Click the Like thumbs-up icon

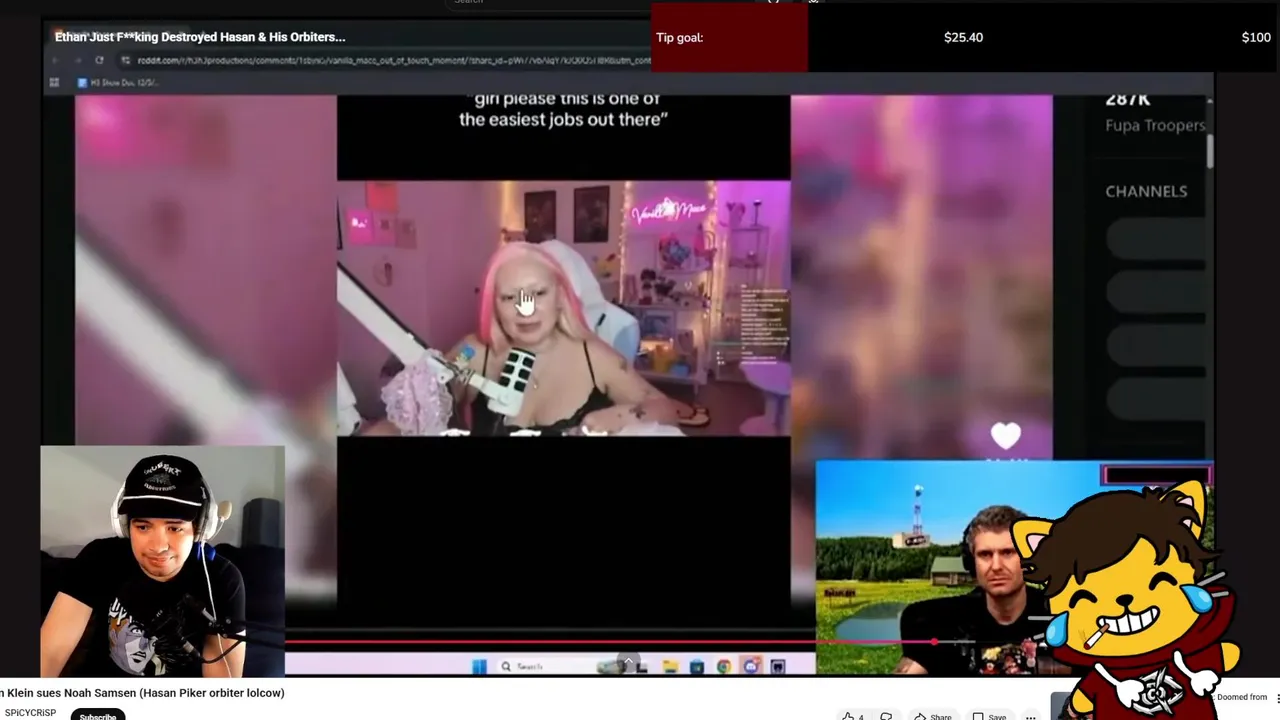pos(848,716)
